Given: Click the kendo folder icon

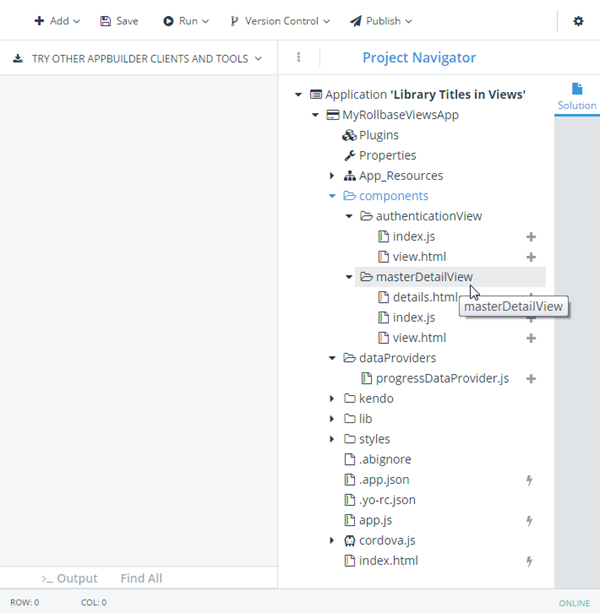Looking at the screenshot, I should (x=349, y=399).
